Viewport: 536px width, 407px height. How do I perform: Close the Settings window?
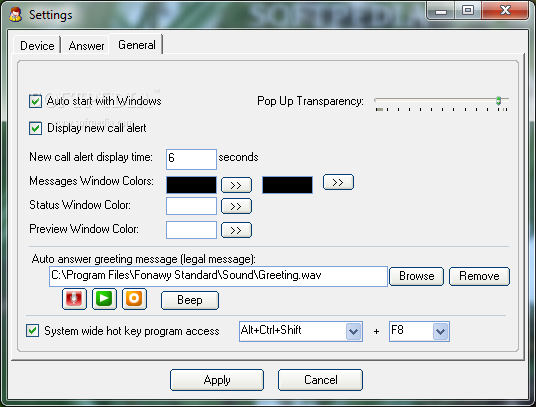pos(505,11)
